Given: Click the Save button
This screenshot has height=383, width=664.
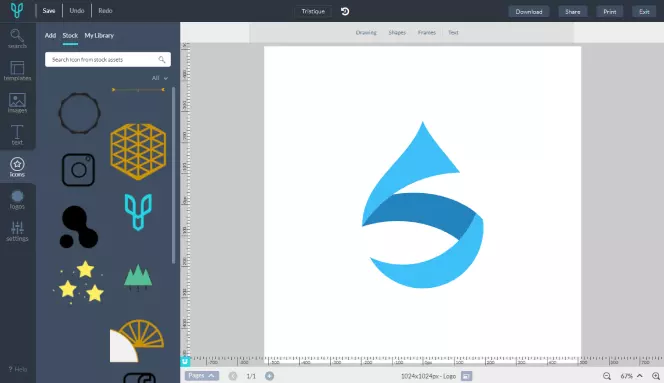Looking at the screenshot, I should 49,11.
